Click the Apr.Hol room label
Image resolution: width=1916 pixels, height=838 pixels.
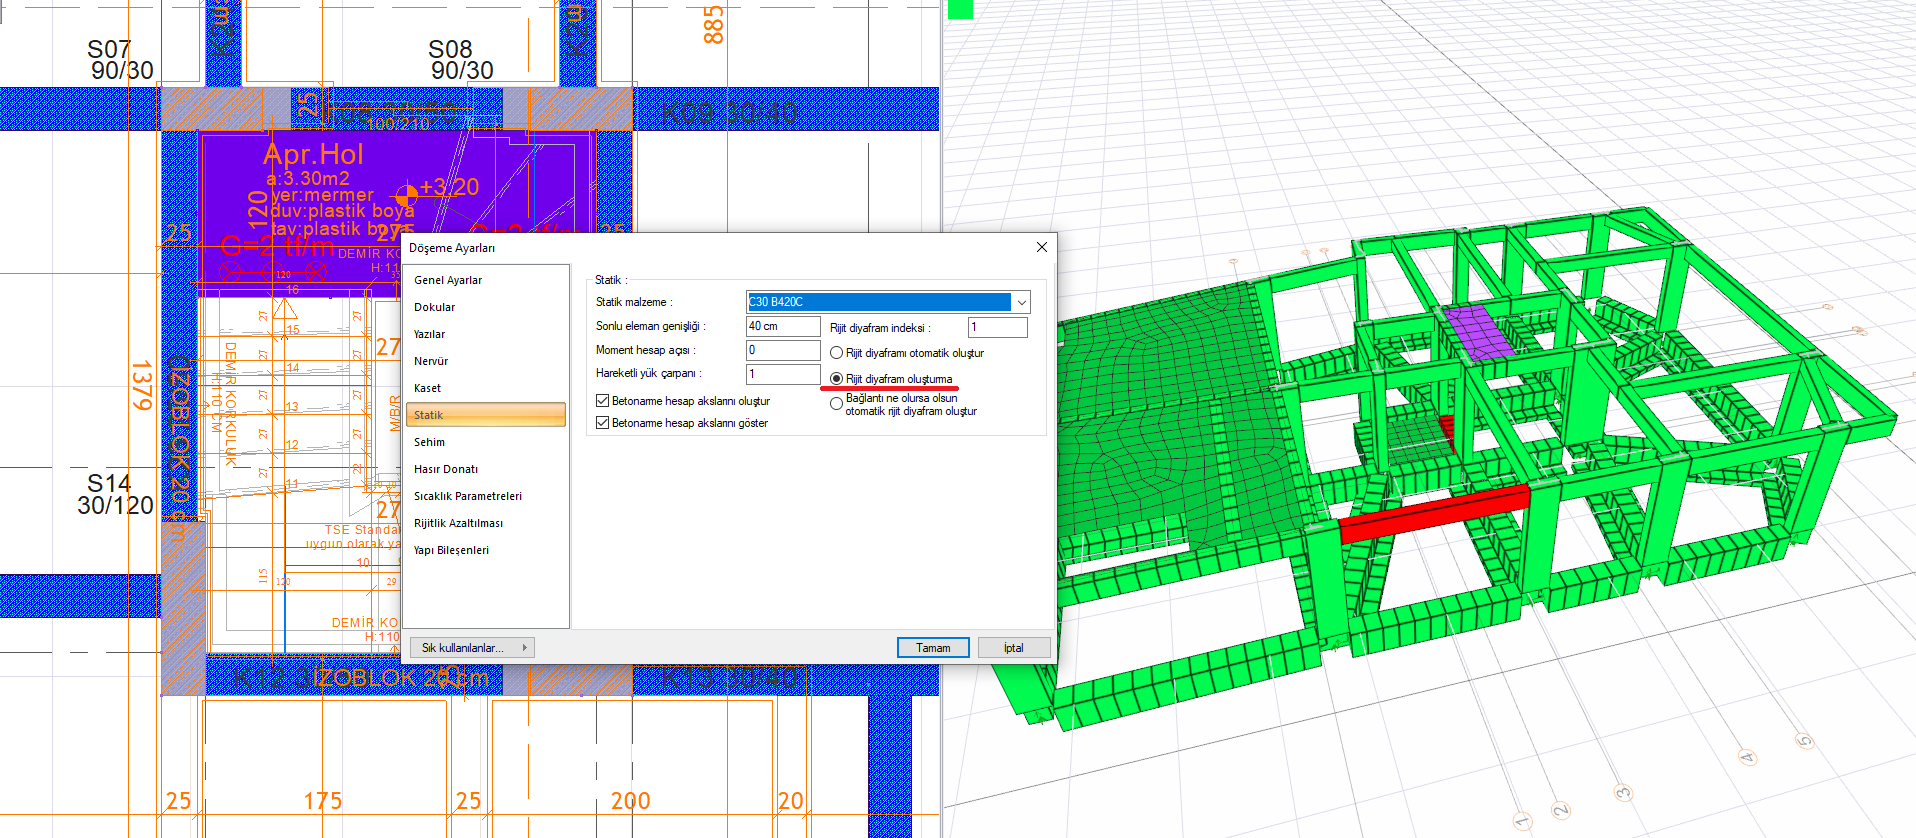tap(313, 154)
